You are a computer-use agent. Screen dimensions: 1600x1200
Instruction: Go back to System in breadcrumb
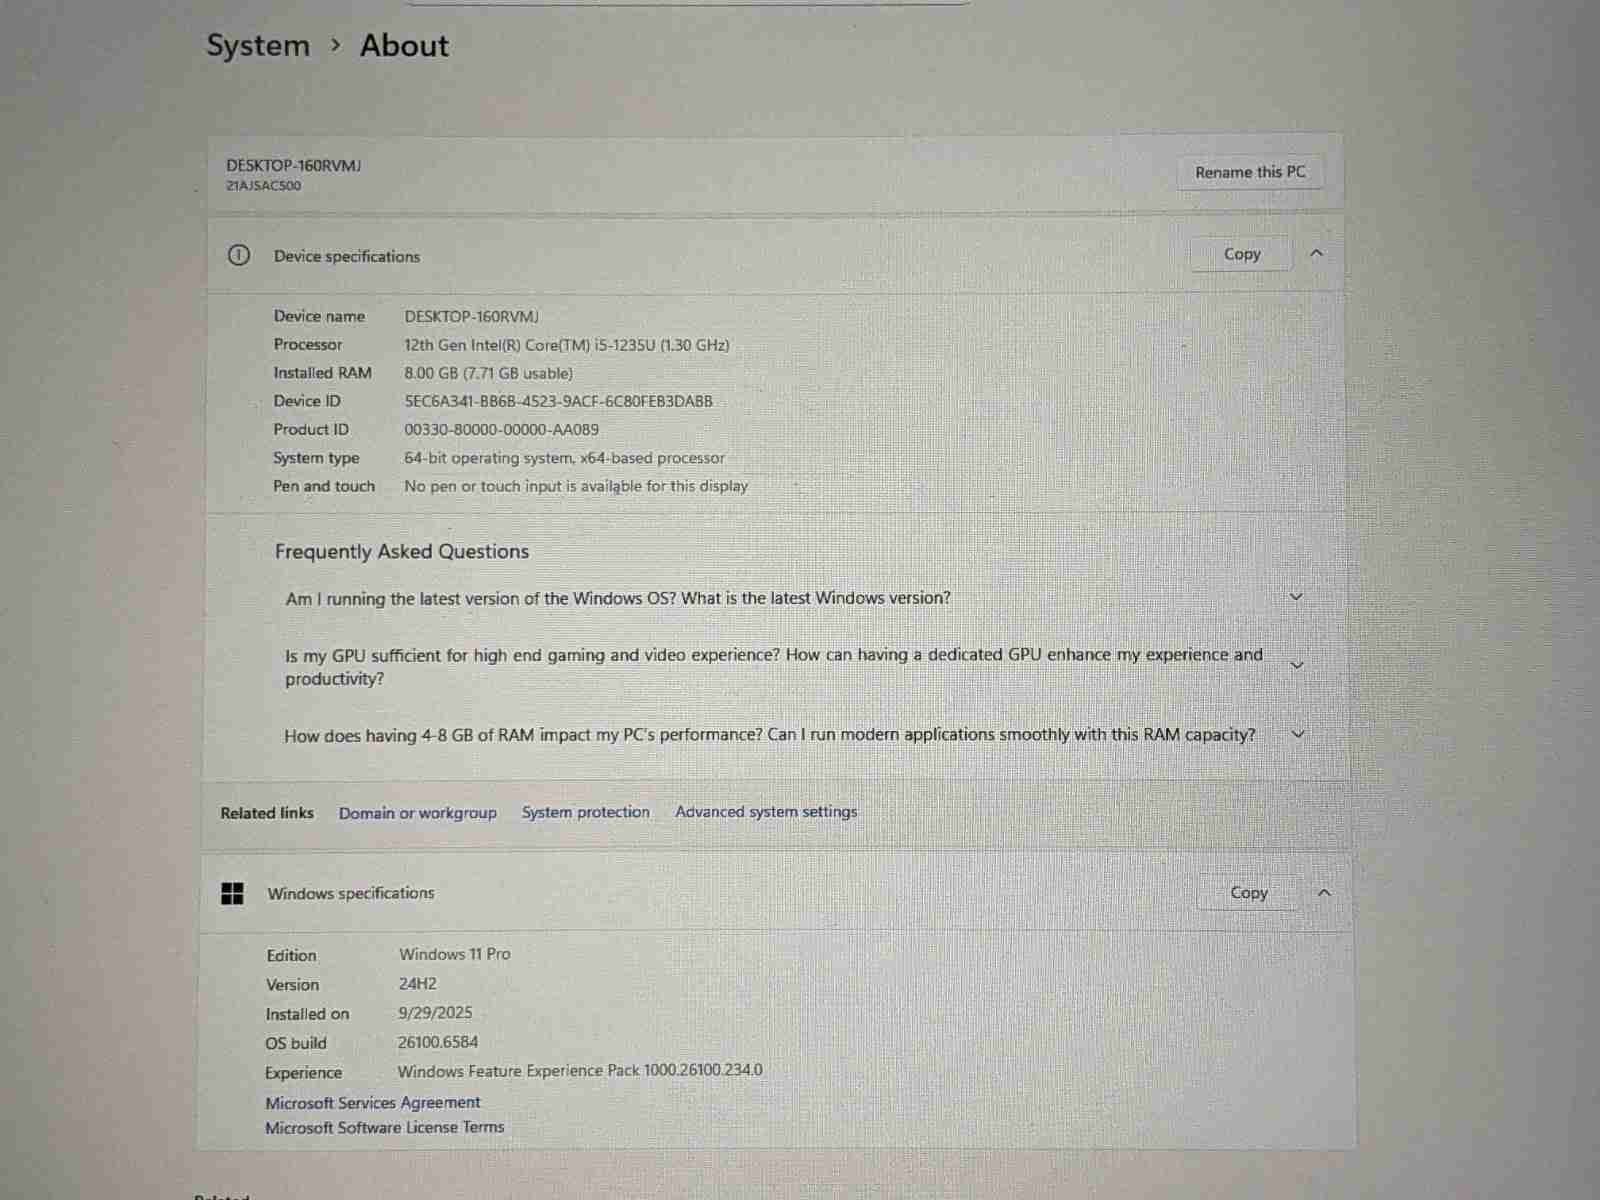click(x=258, y=46)
